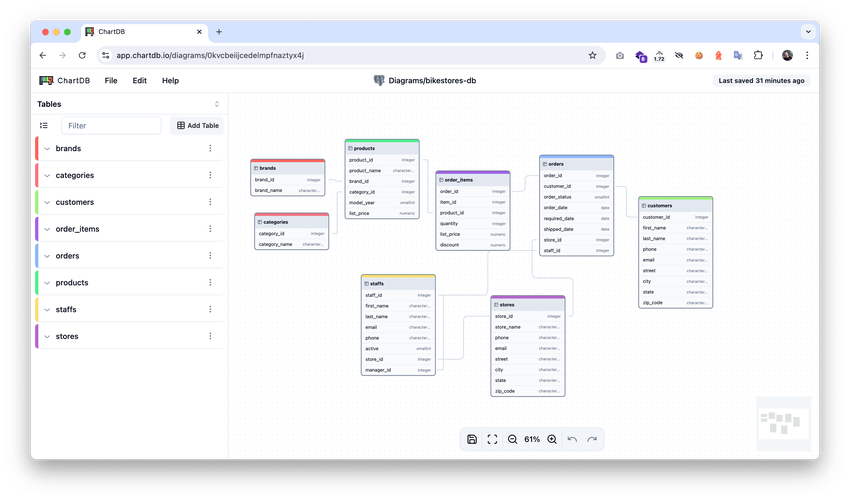
Task: Open three-dot menu for products table
Action: 210,283
